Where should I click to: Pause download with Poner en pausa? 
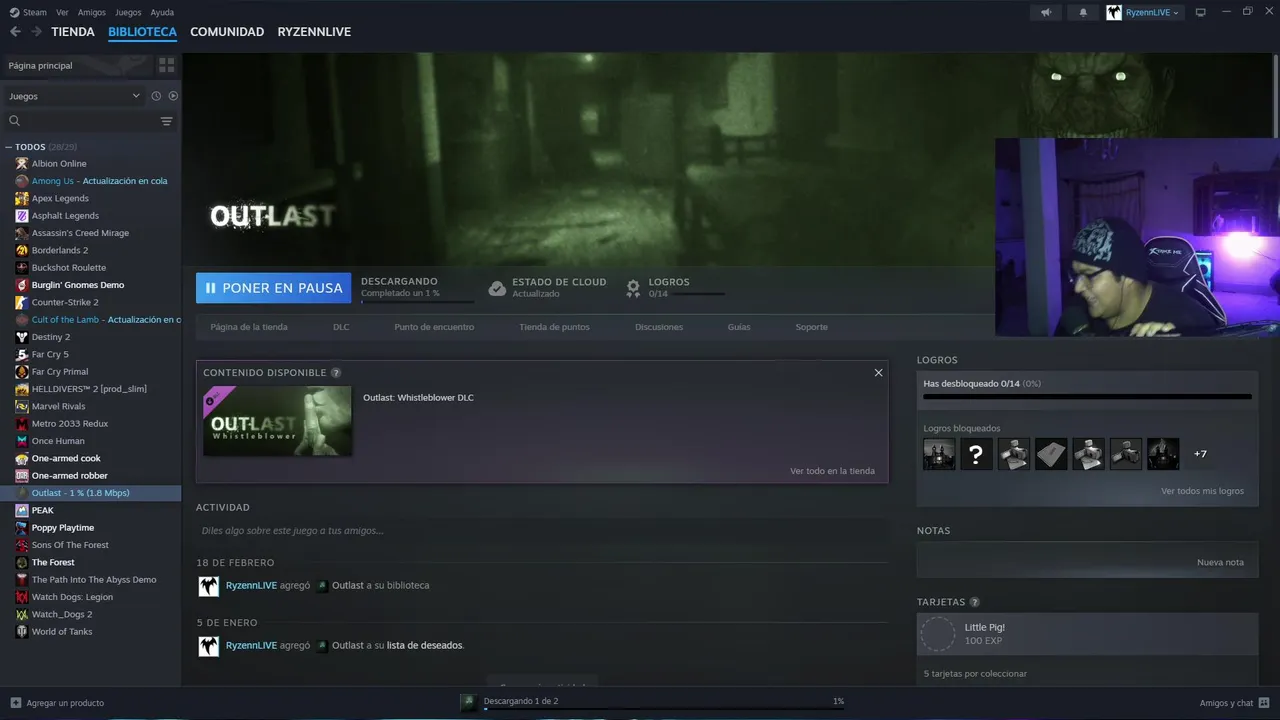click(274, 288)
